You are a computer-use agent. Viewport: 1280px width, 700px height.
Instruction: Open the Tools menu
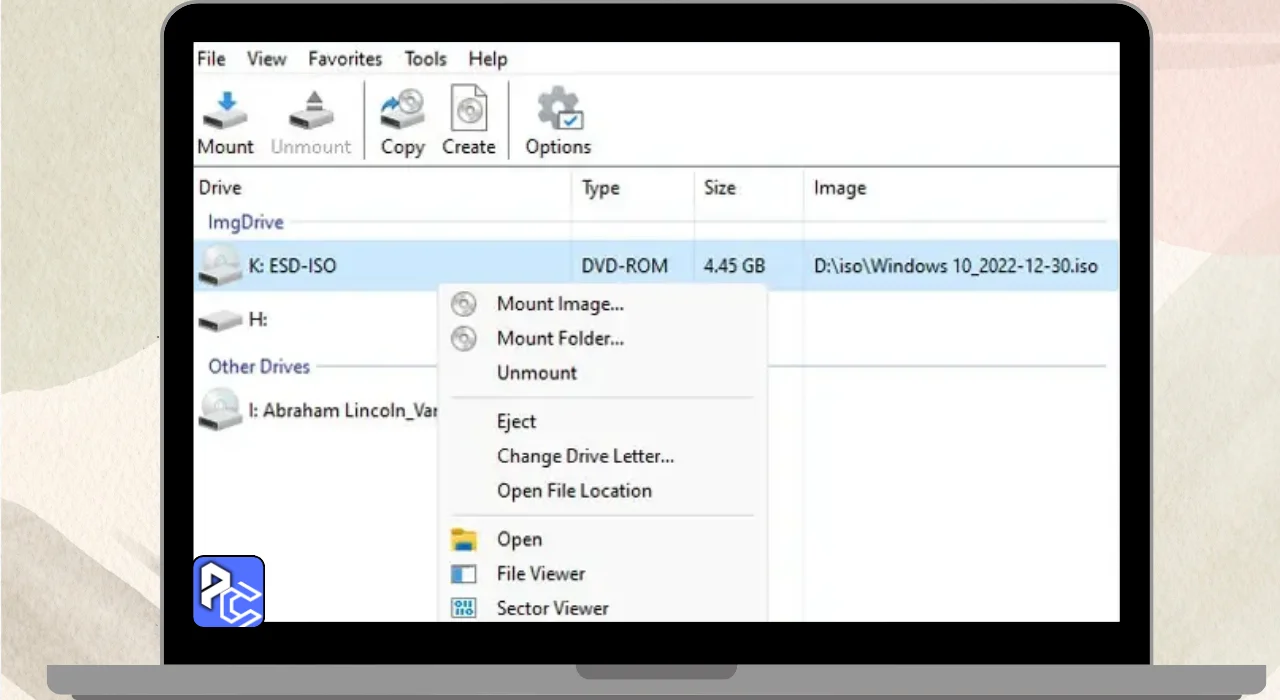(425, 59)
